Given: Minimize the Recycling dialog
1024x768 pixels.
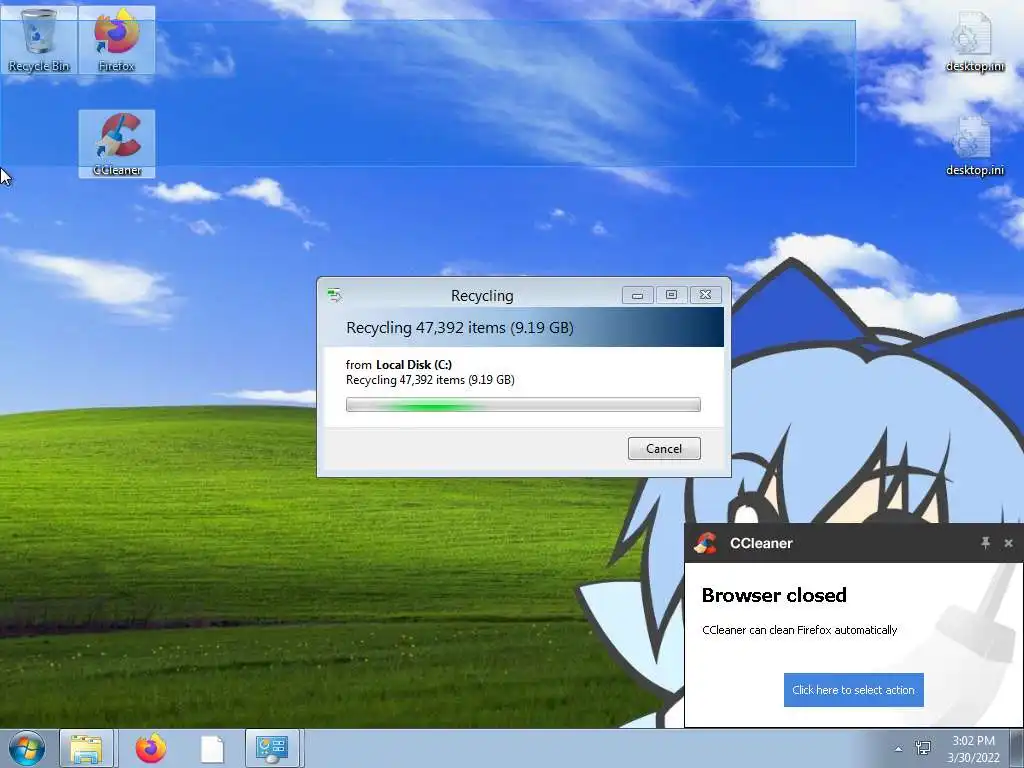Looking at the screenshot, I should pos(638,295).
